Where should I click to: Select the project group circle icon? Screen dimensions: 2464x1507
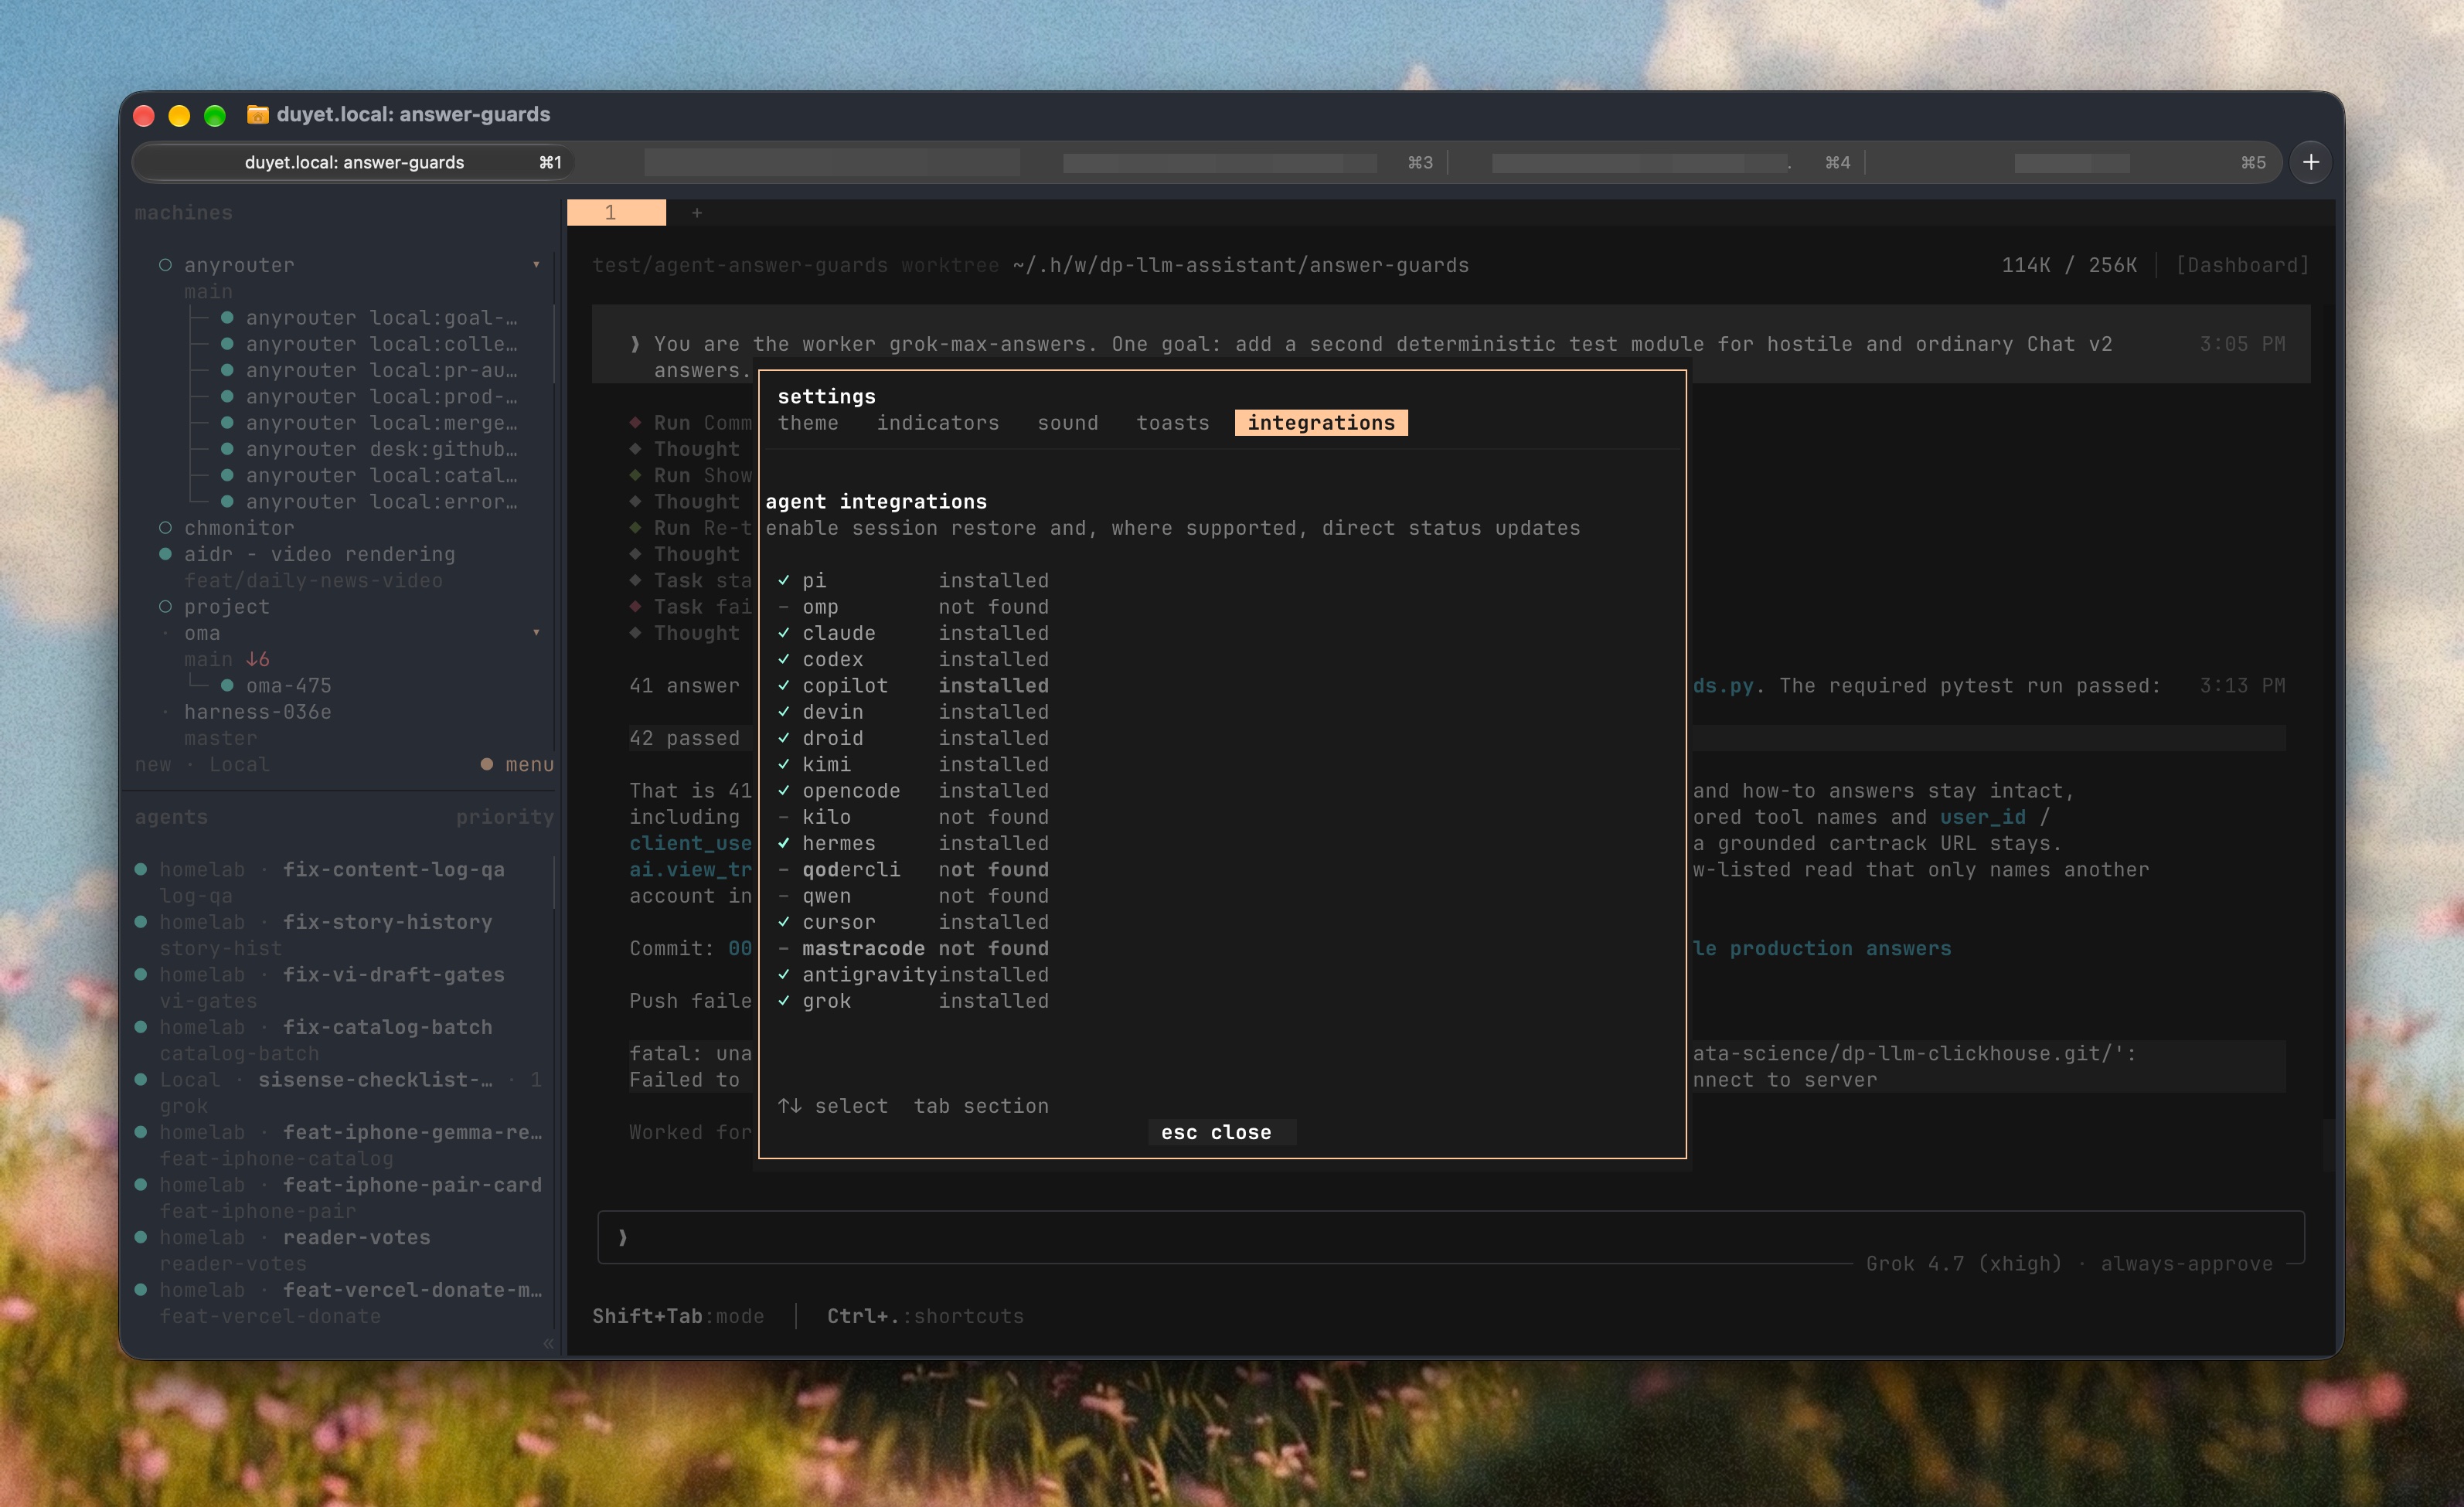pos(165,607)
